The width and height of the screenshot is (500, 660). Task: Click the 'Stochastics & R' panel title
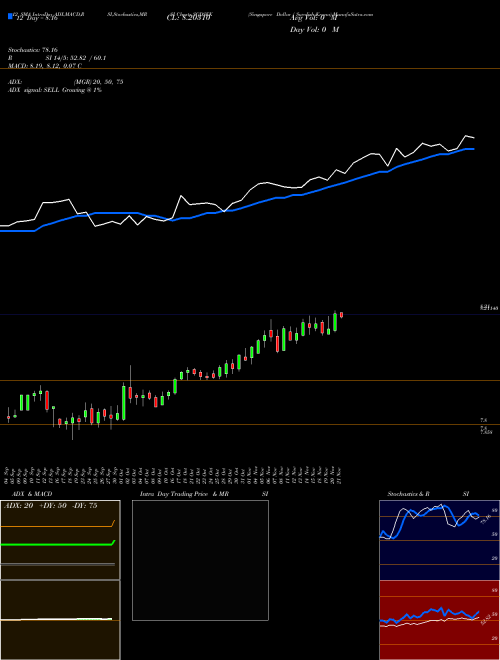[x=409, y=494]
